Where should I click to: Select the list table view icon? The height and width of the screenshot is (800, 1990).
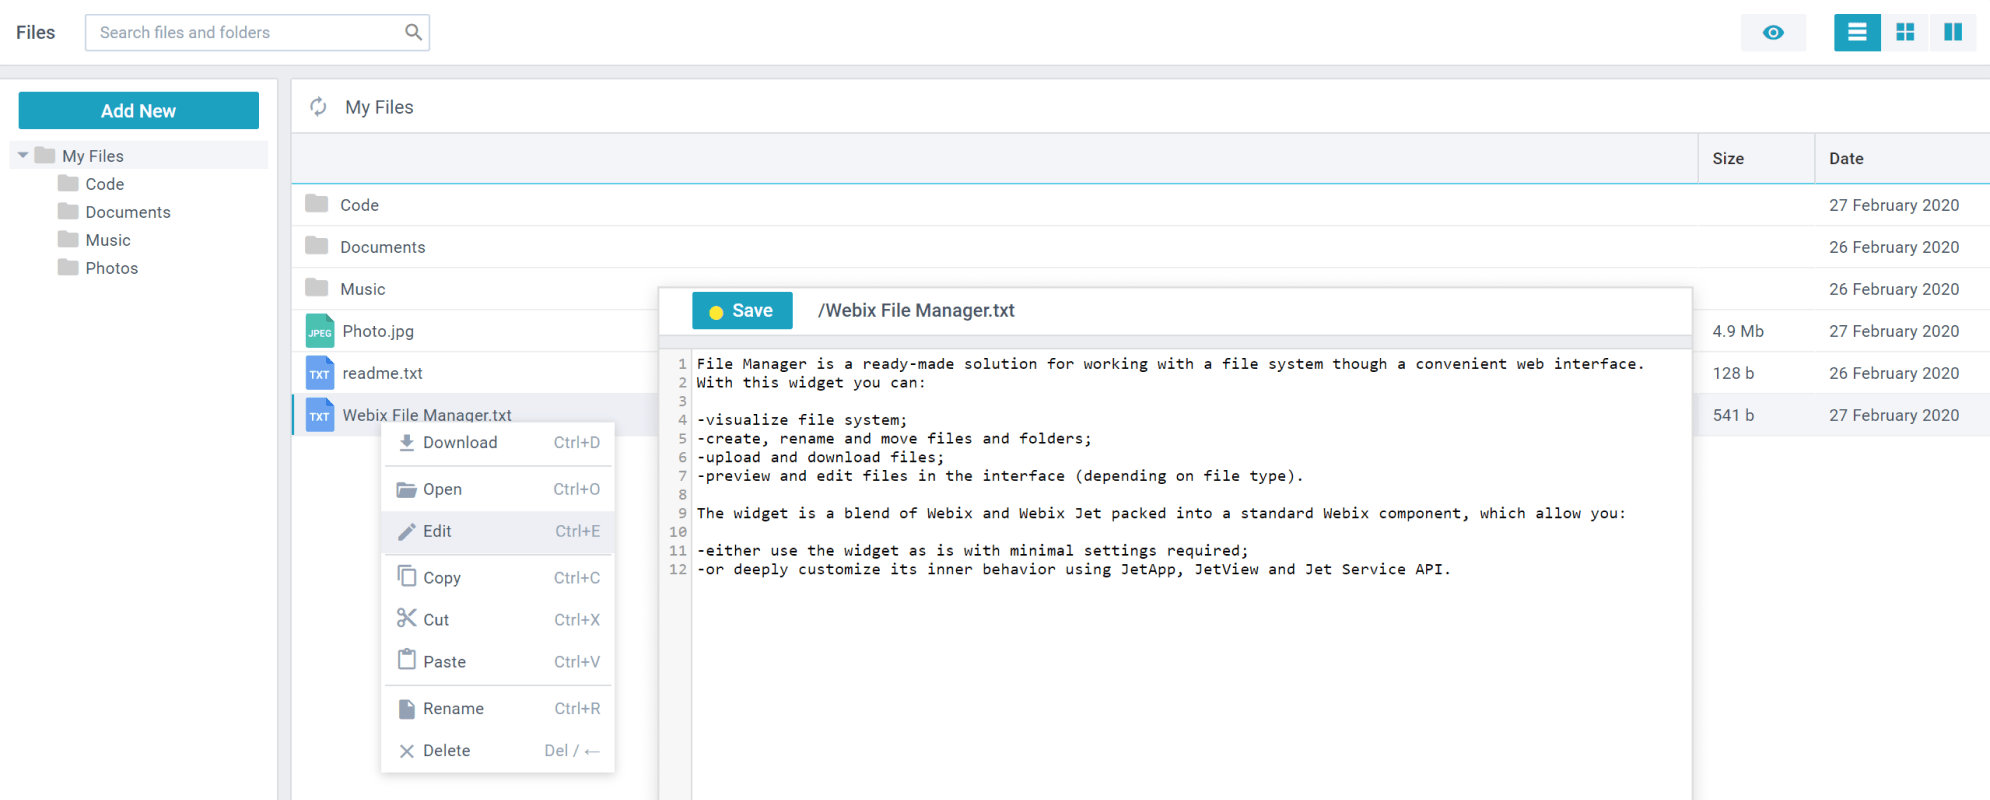[1857, 32]
